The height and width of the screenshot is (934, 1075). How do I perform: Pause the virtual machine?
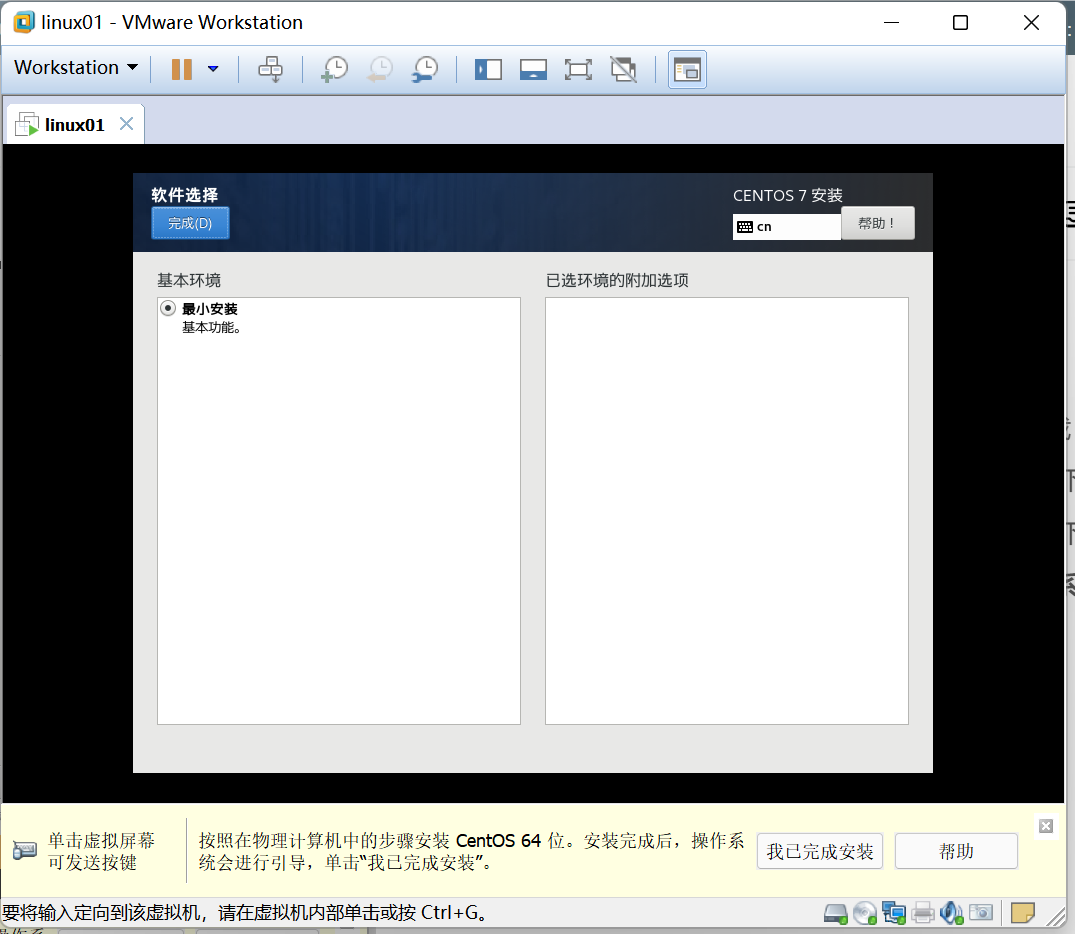pos(182,69)
